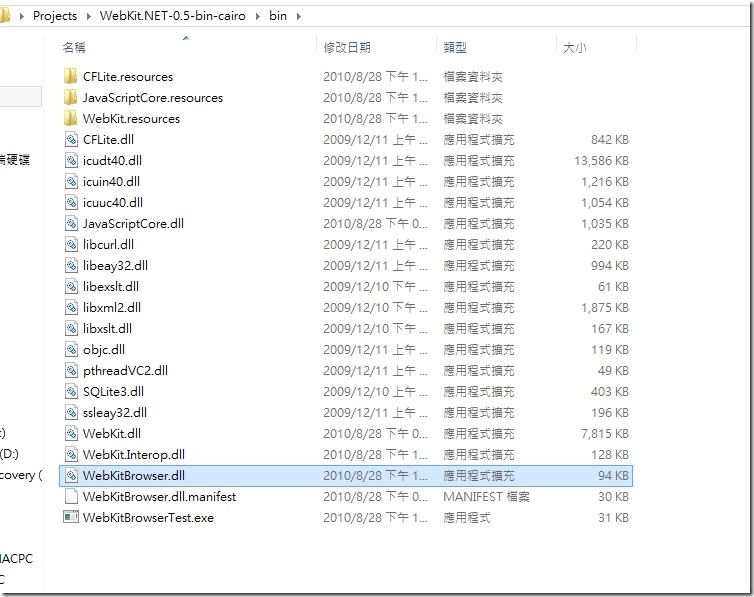This screenshot has height=597, width=754.
Task: Select the ssleay32.dll file icon
Action: [x=71, y=412]
